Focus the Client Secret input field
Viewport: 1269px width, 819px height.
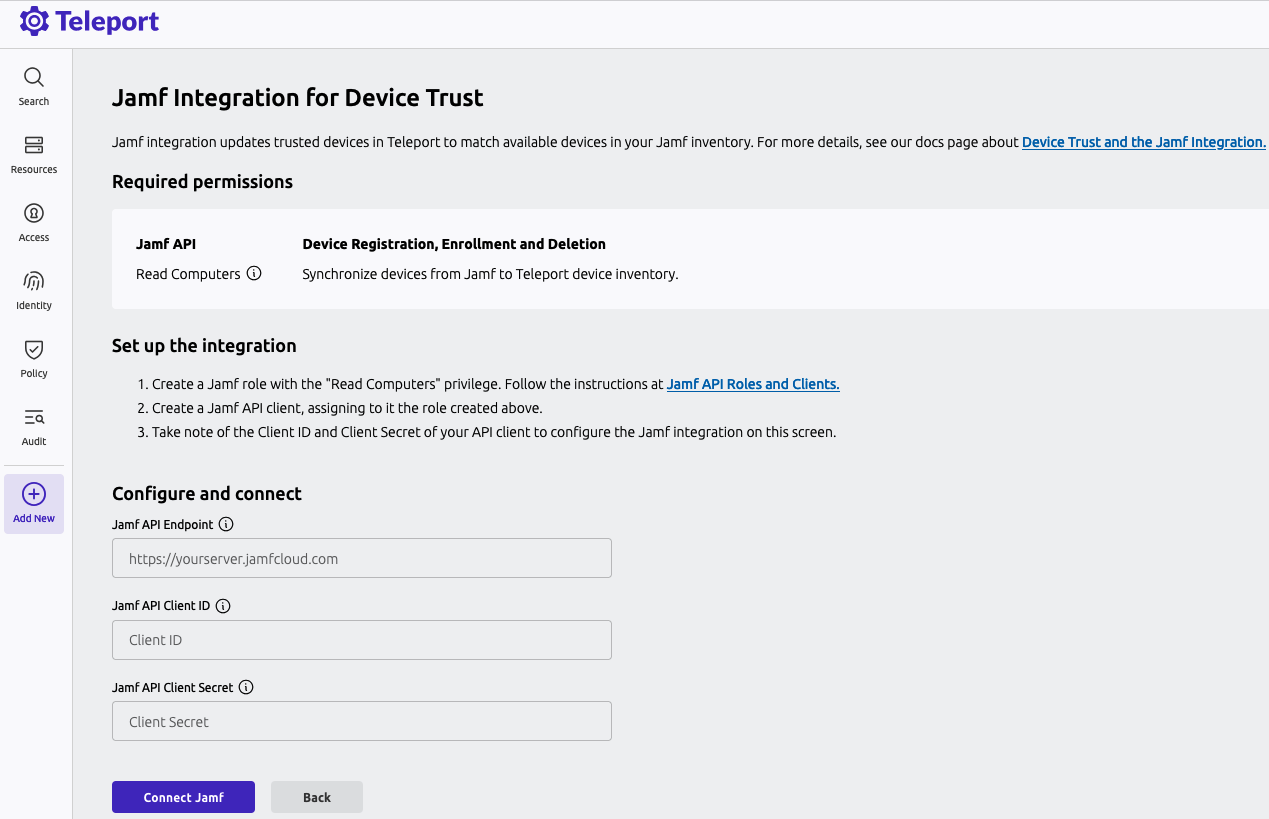coord(361,721)
